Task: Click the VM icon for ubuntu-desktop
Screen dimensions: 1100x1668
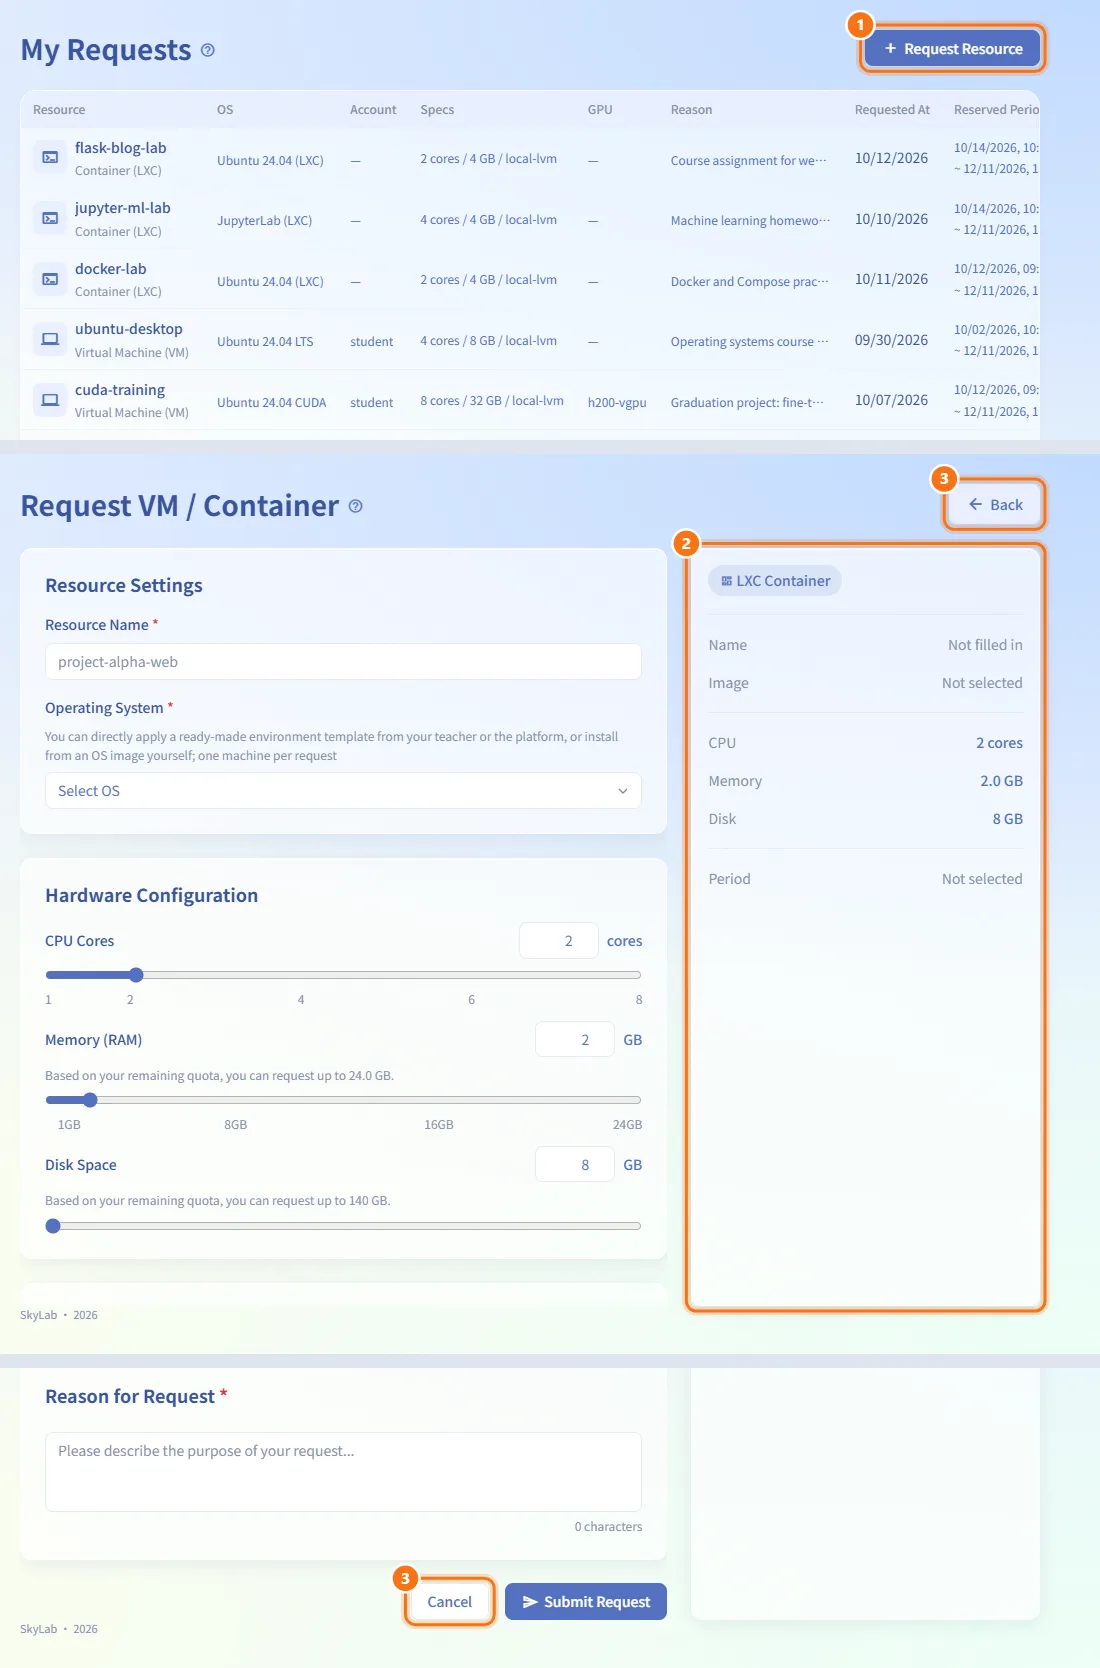Action: point(50,339)
